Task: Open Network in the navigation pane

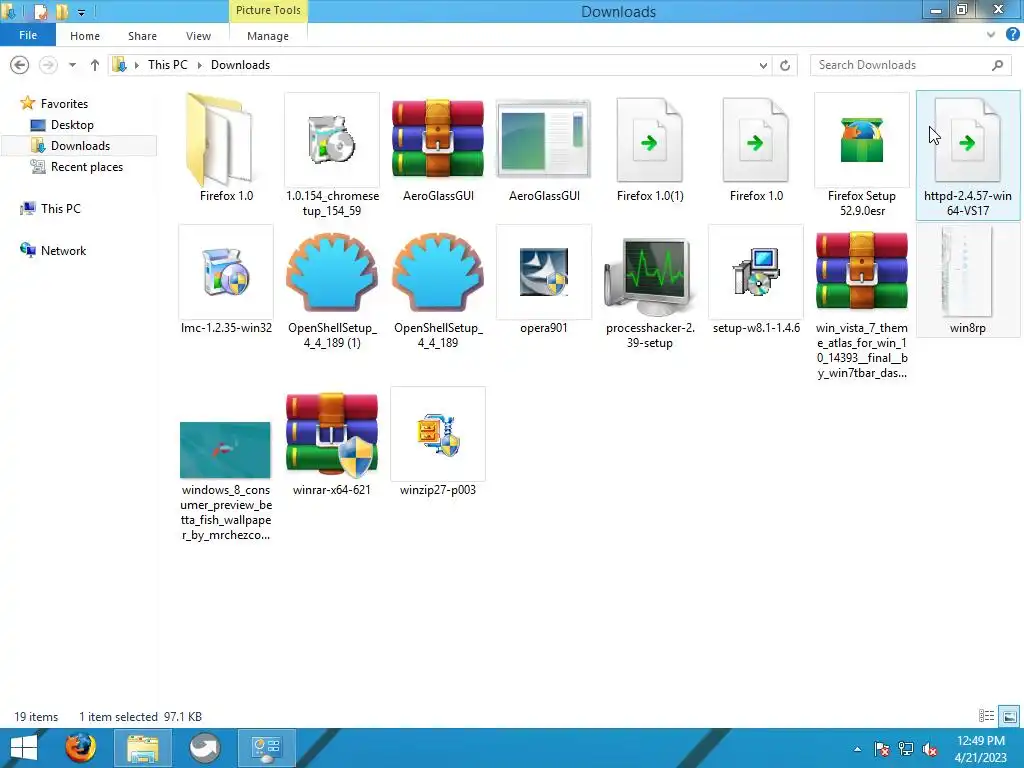Action: click(x=63, y=250)
